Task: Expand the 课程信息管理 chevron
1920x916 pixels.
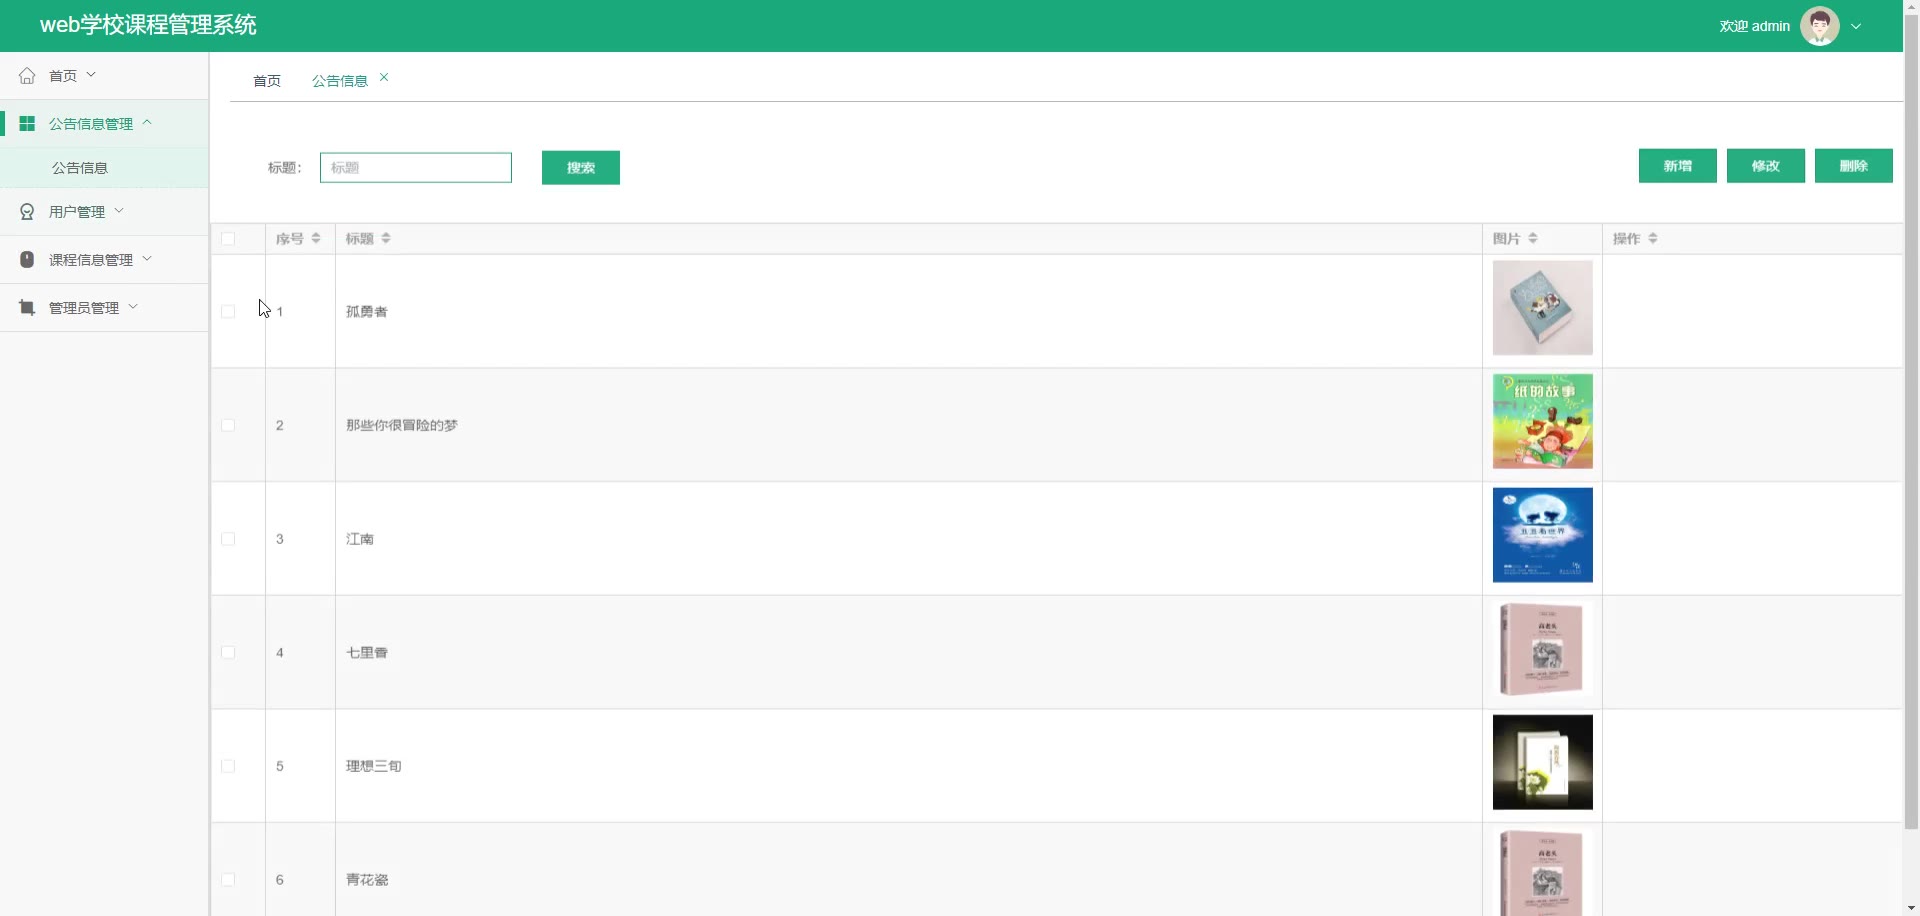Action: [147, 259]
